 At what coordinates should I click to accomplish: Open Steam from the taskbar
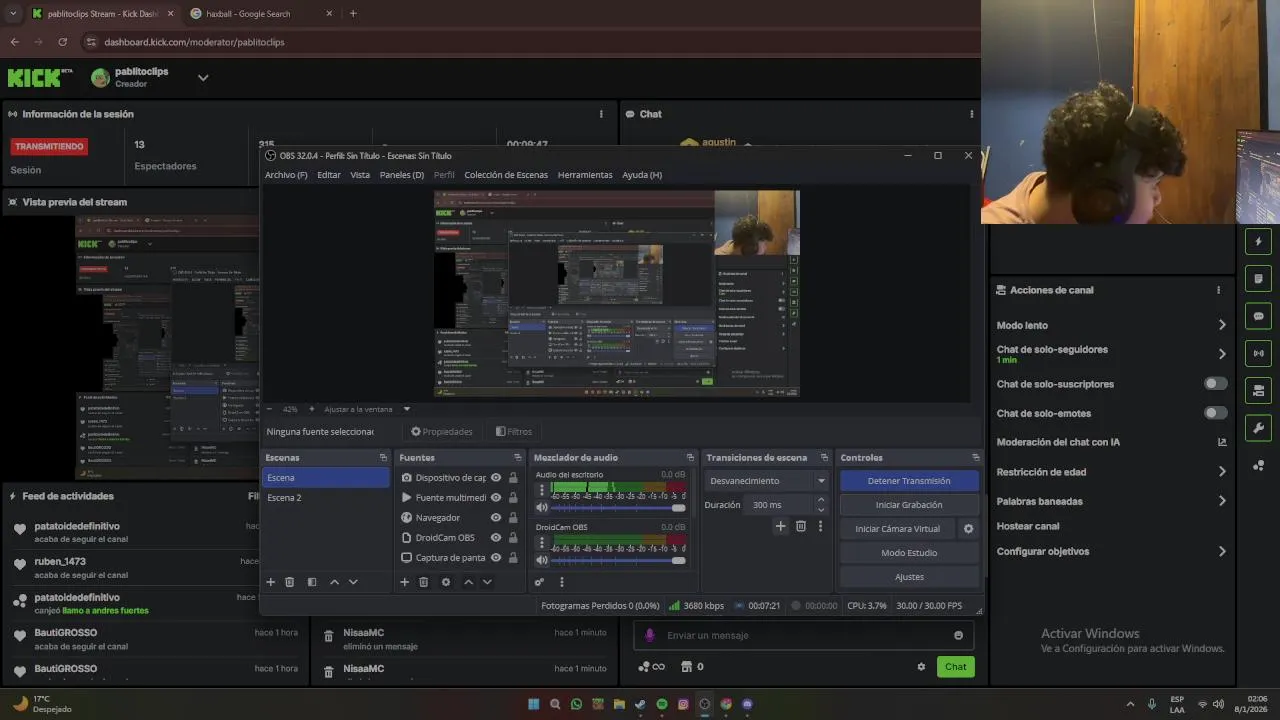(x=641, y=704)
